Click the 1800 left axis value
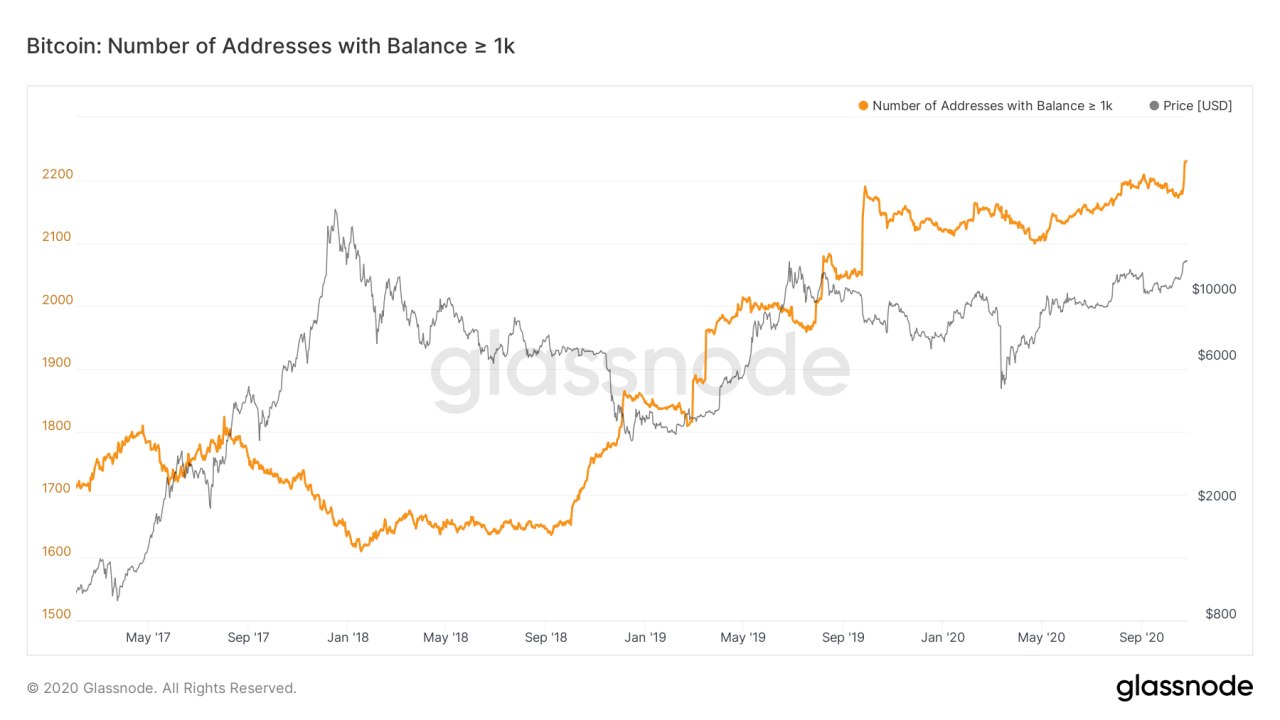The height and width of the screenshot is (720, 1280). pyautogui.click(x=58, y=426)
